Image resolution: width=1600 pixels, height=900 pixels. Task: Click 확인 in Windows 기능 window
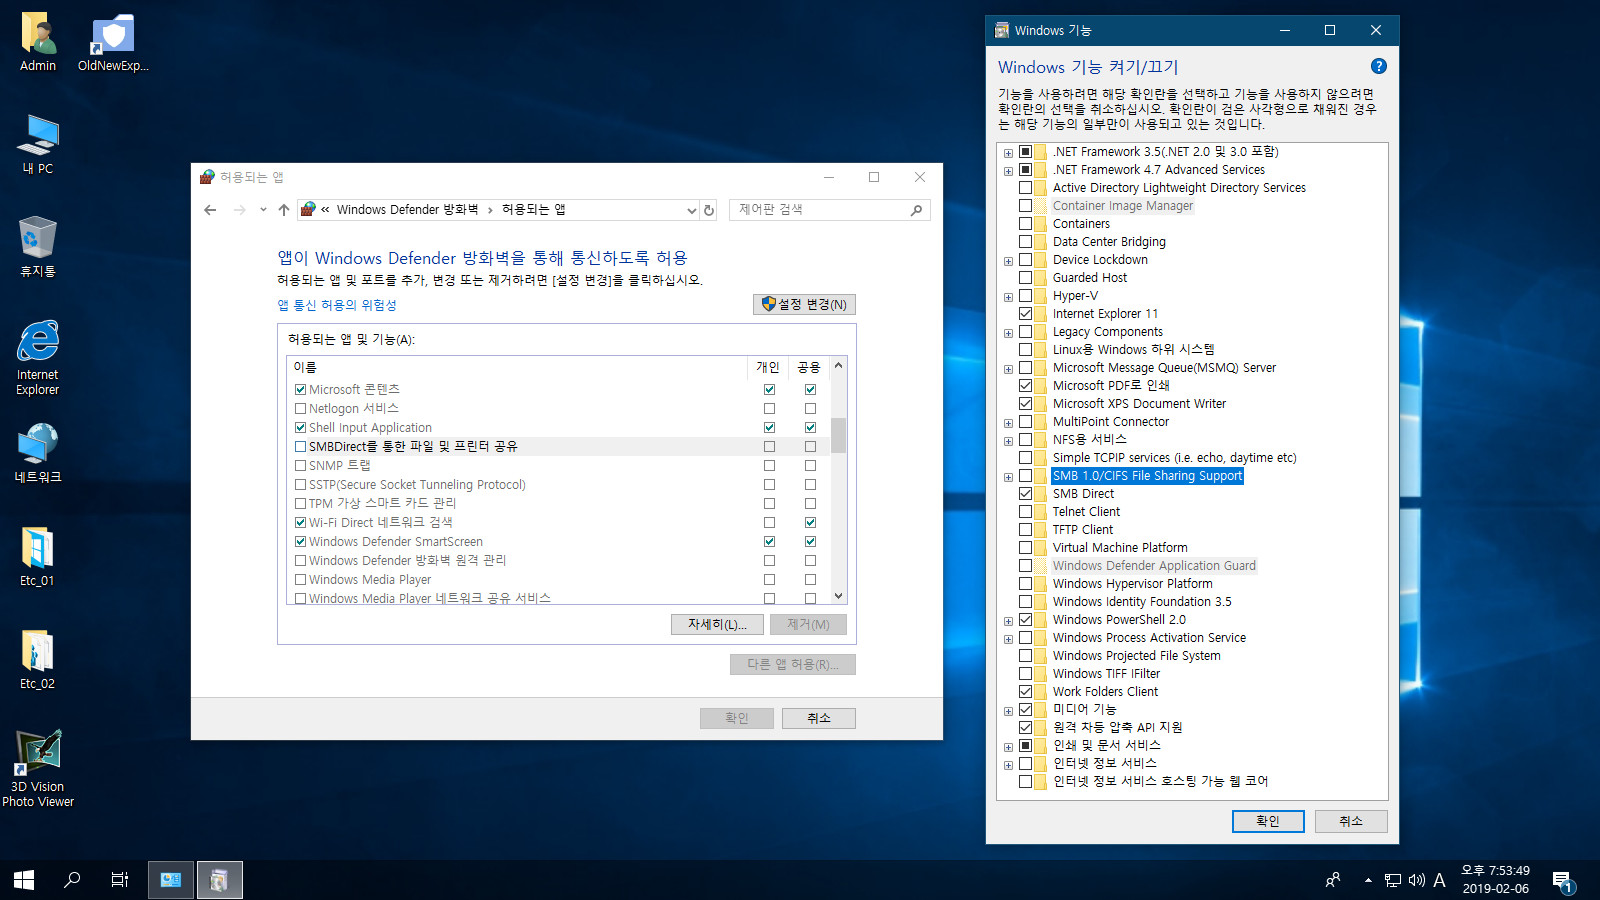point(1268,821)
